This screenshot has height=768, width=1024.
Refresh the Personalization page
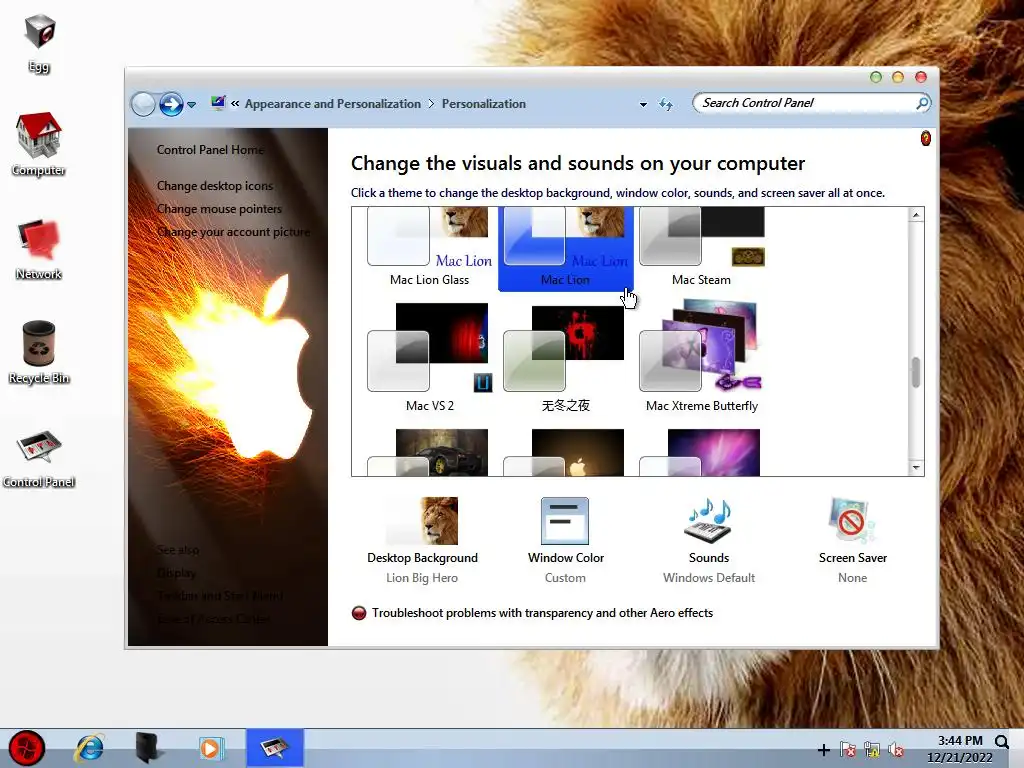(x=665, y=104)
